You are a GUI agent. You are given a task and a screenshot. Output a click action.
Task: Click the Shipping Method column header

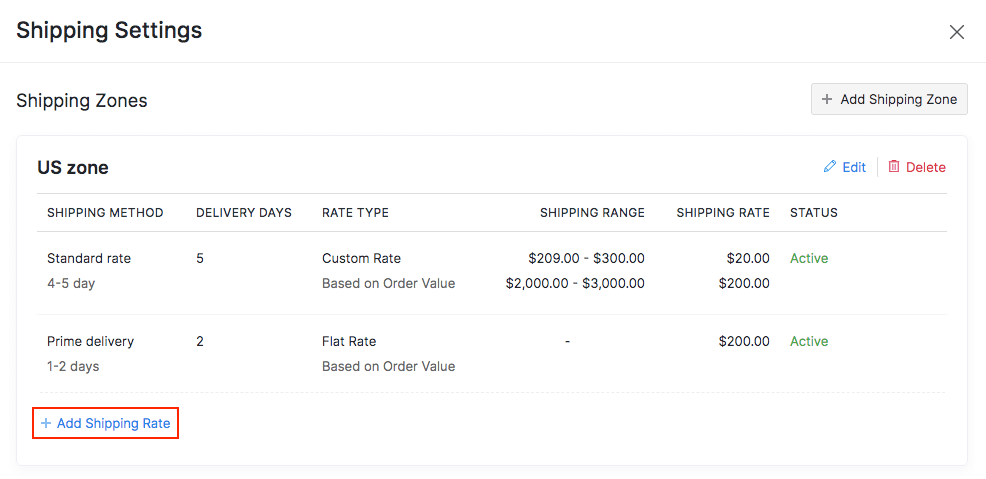tap(105, 213)
